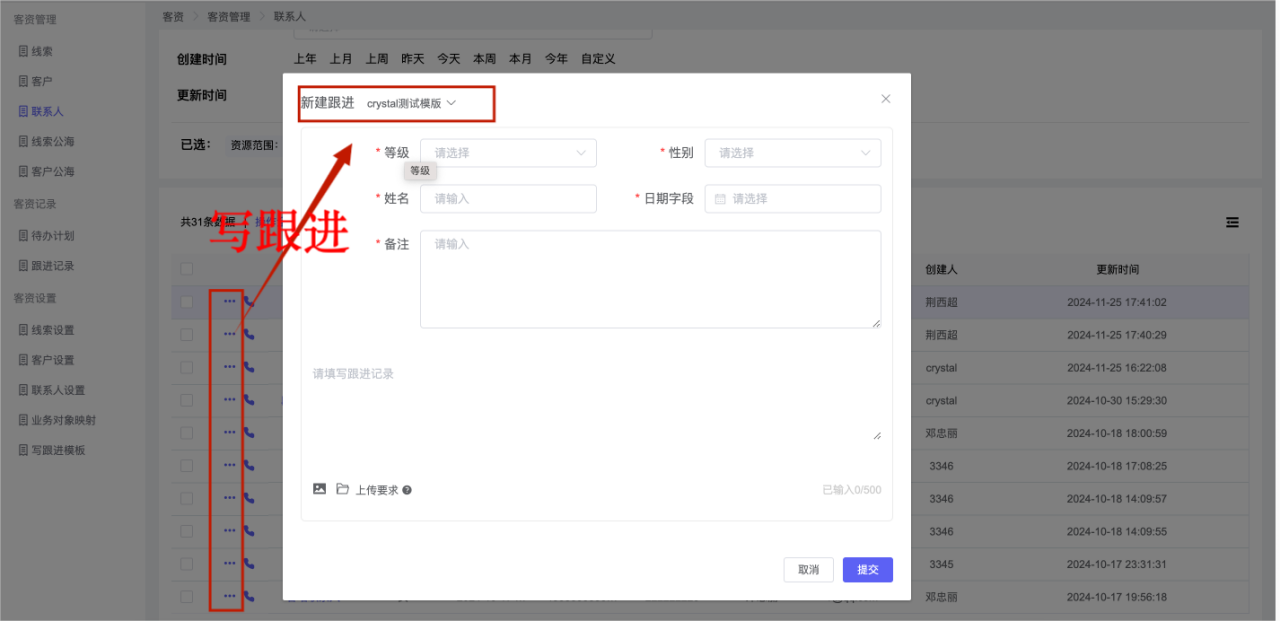The image size is (1280, 621).
Task: Click the 取消 cancel button
Action: (x=809, y=569)
